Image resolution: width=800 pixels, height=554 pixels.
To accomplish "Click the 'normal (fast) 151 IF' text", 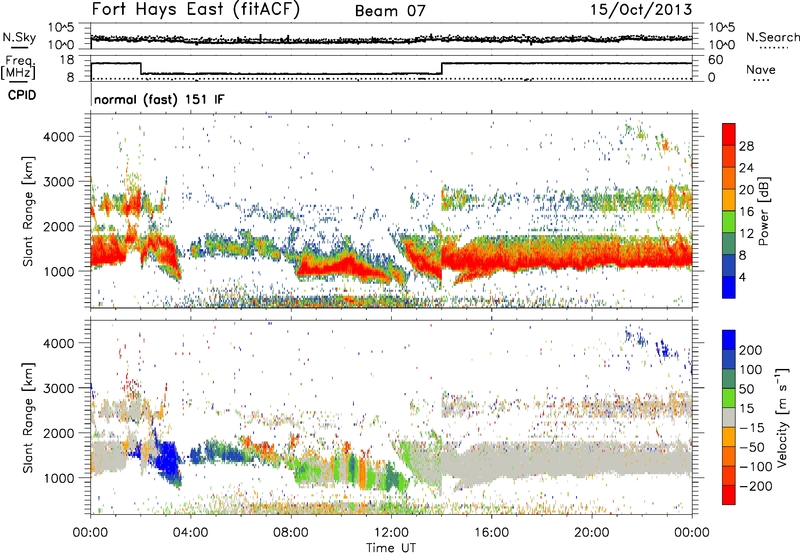I will click(159, 99).
